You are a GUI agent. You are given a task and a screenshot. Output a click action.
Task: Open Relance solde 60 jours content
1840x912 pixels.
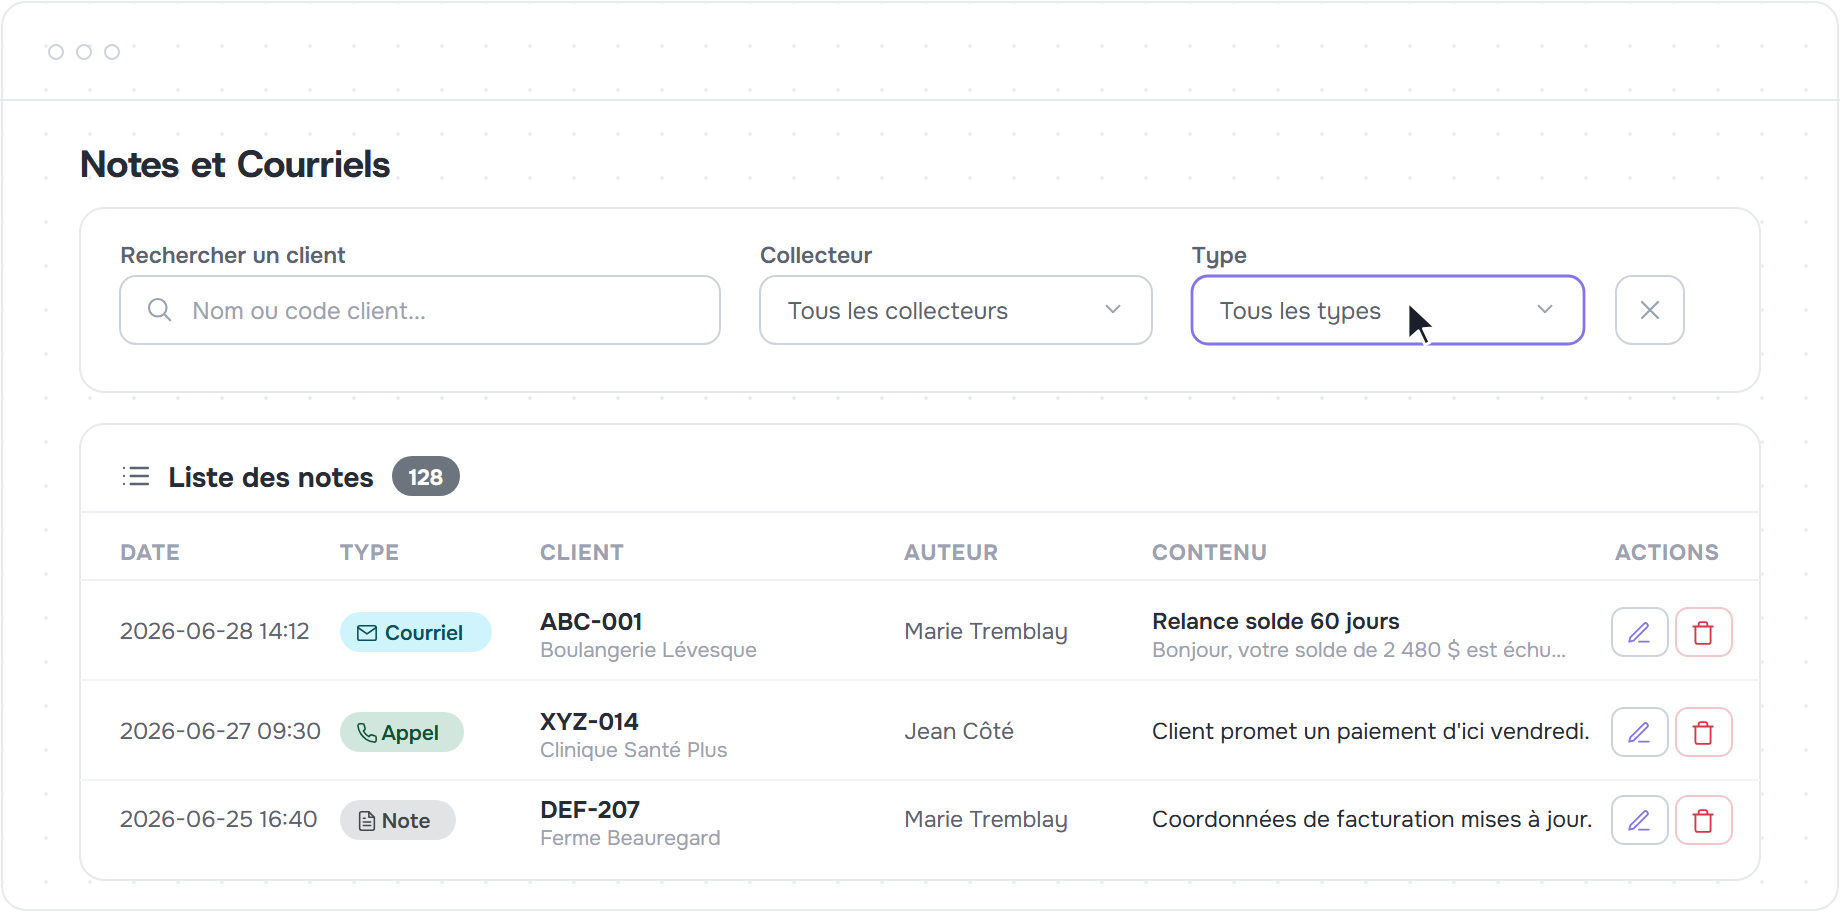pos(1276,621)
